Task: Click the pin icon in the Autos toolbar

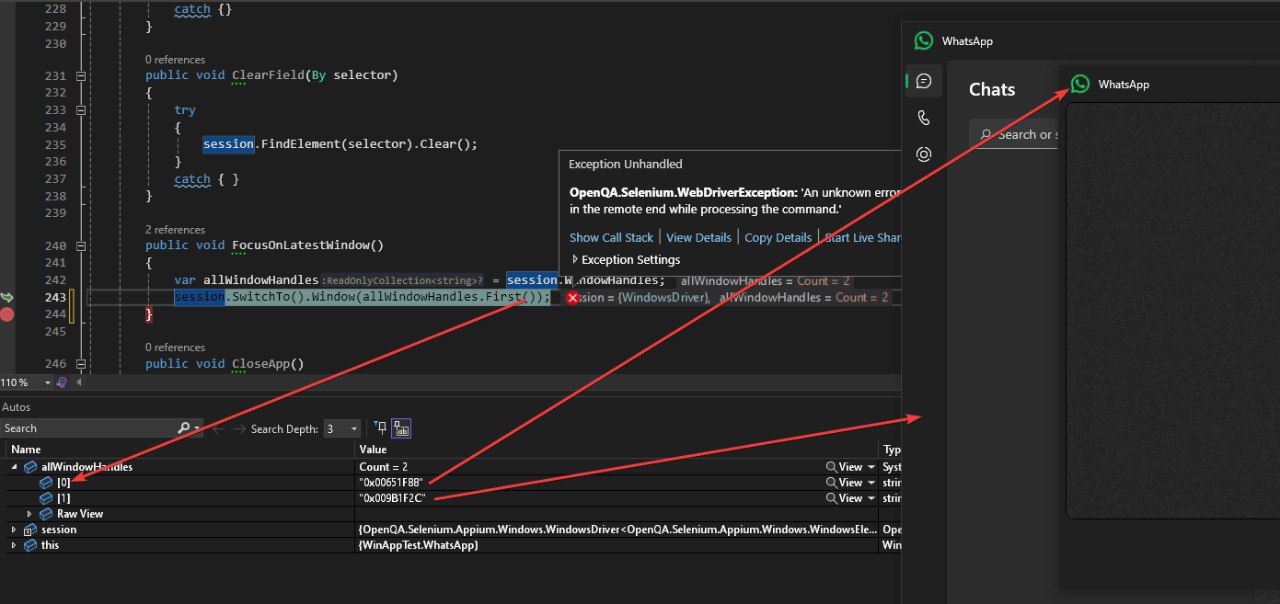Action: (380, 428)
